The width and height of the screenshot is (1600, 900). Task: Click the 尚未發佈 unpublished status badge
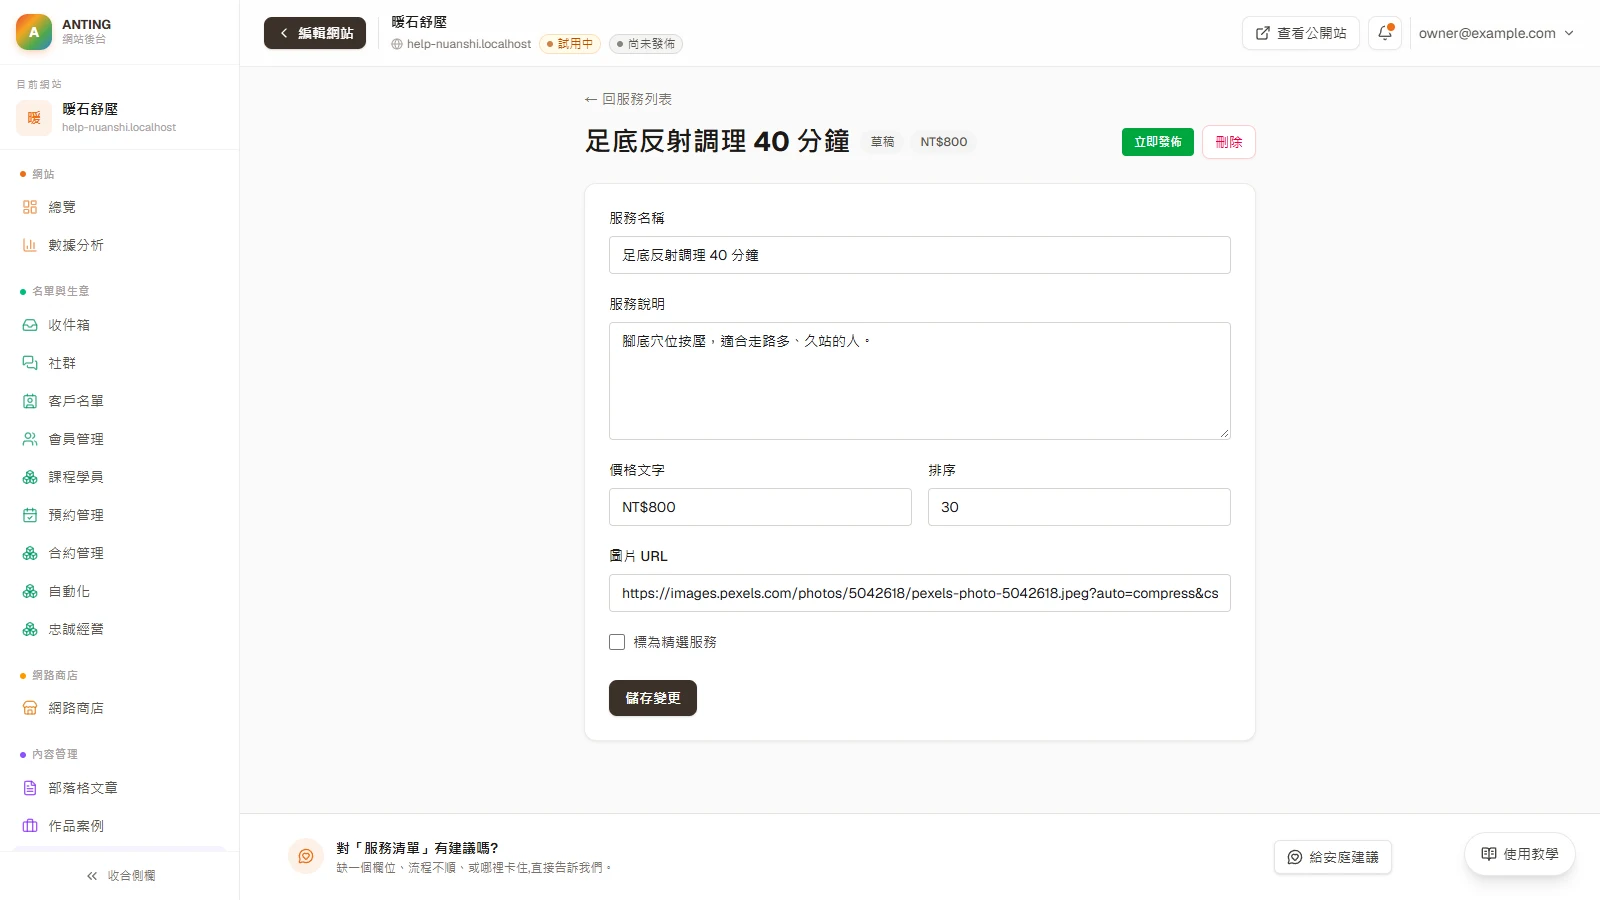(646, 44)
